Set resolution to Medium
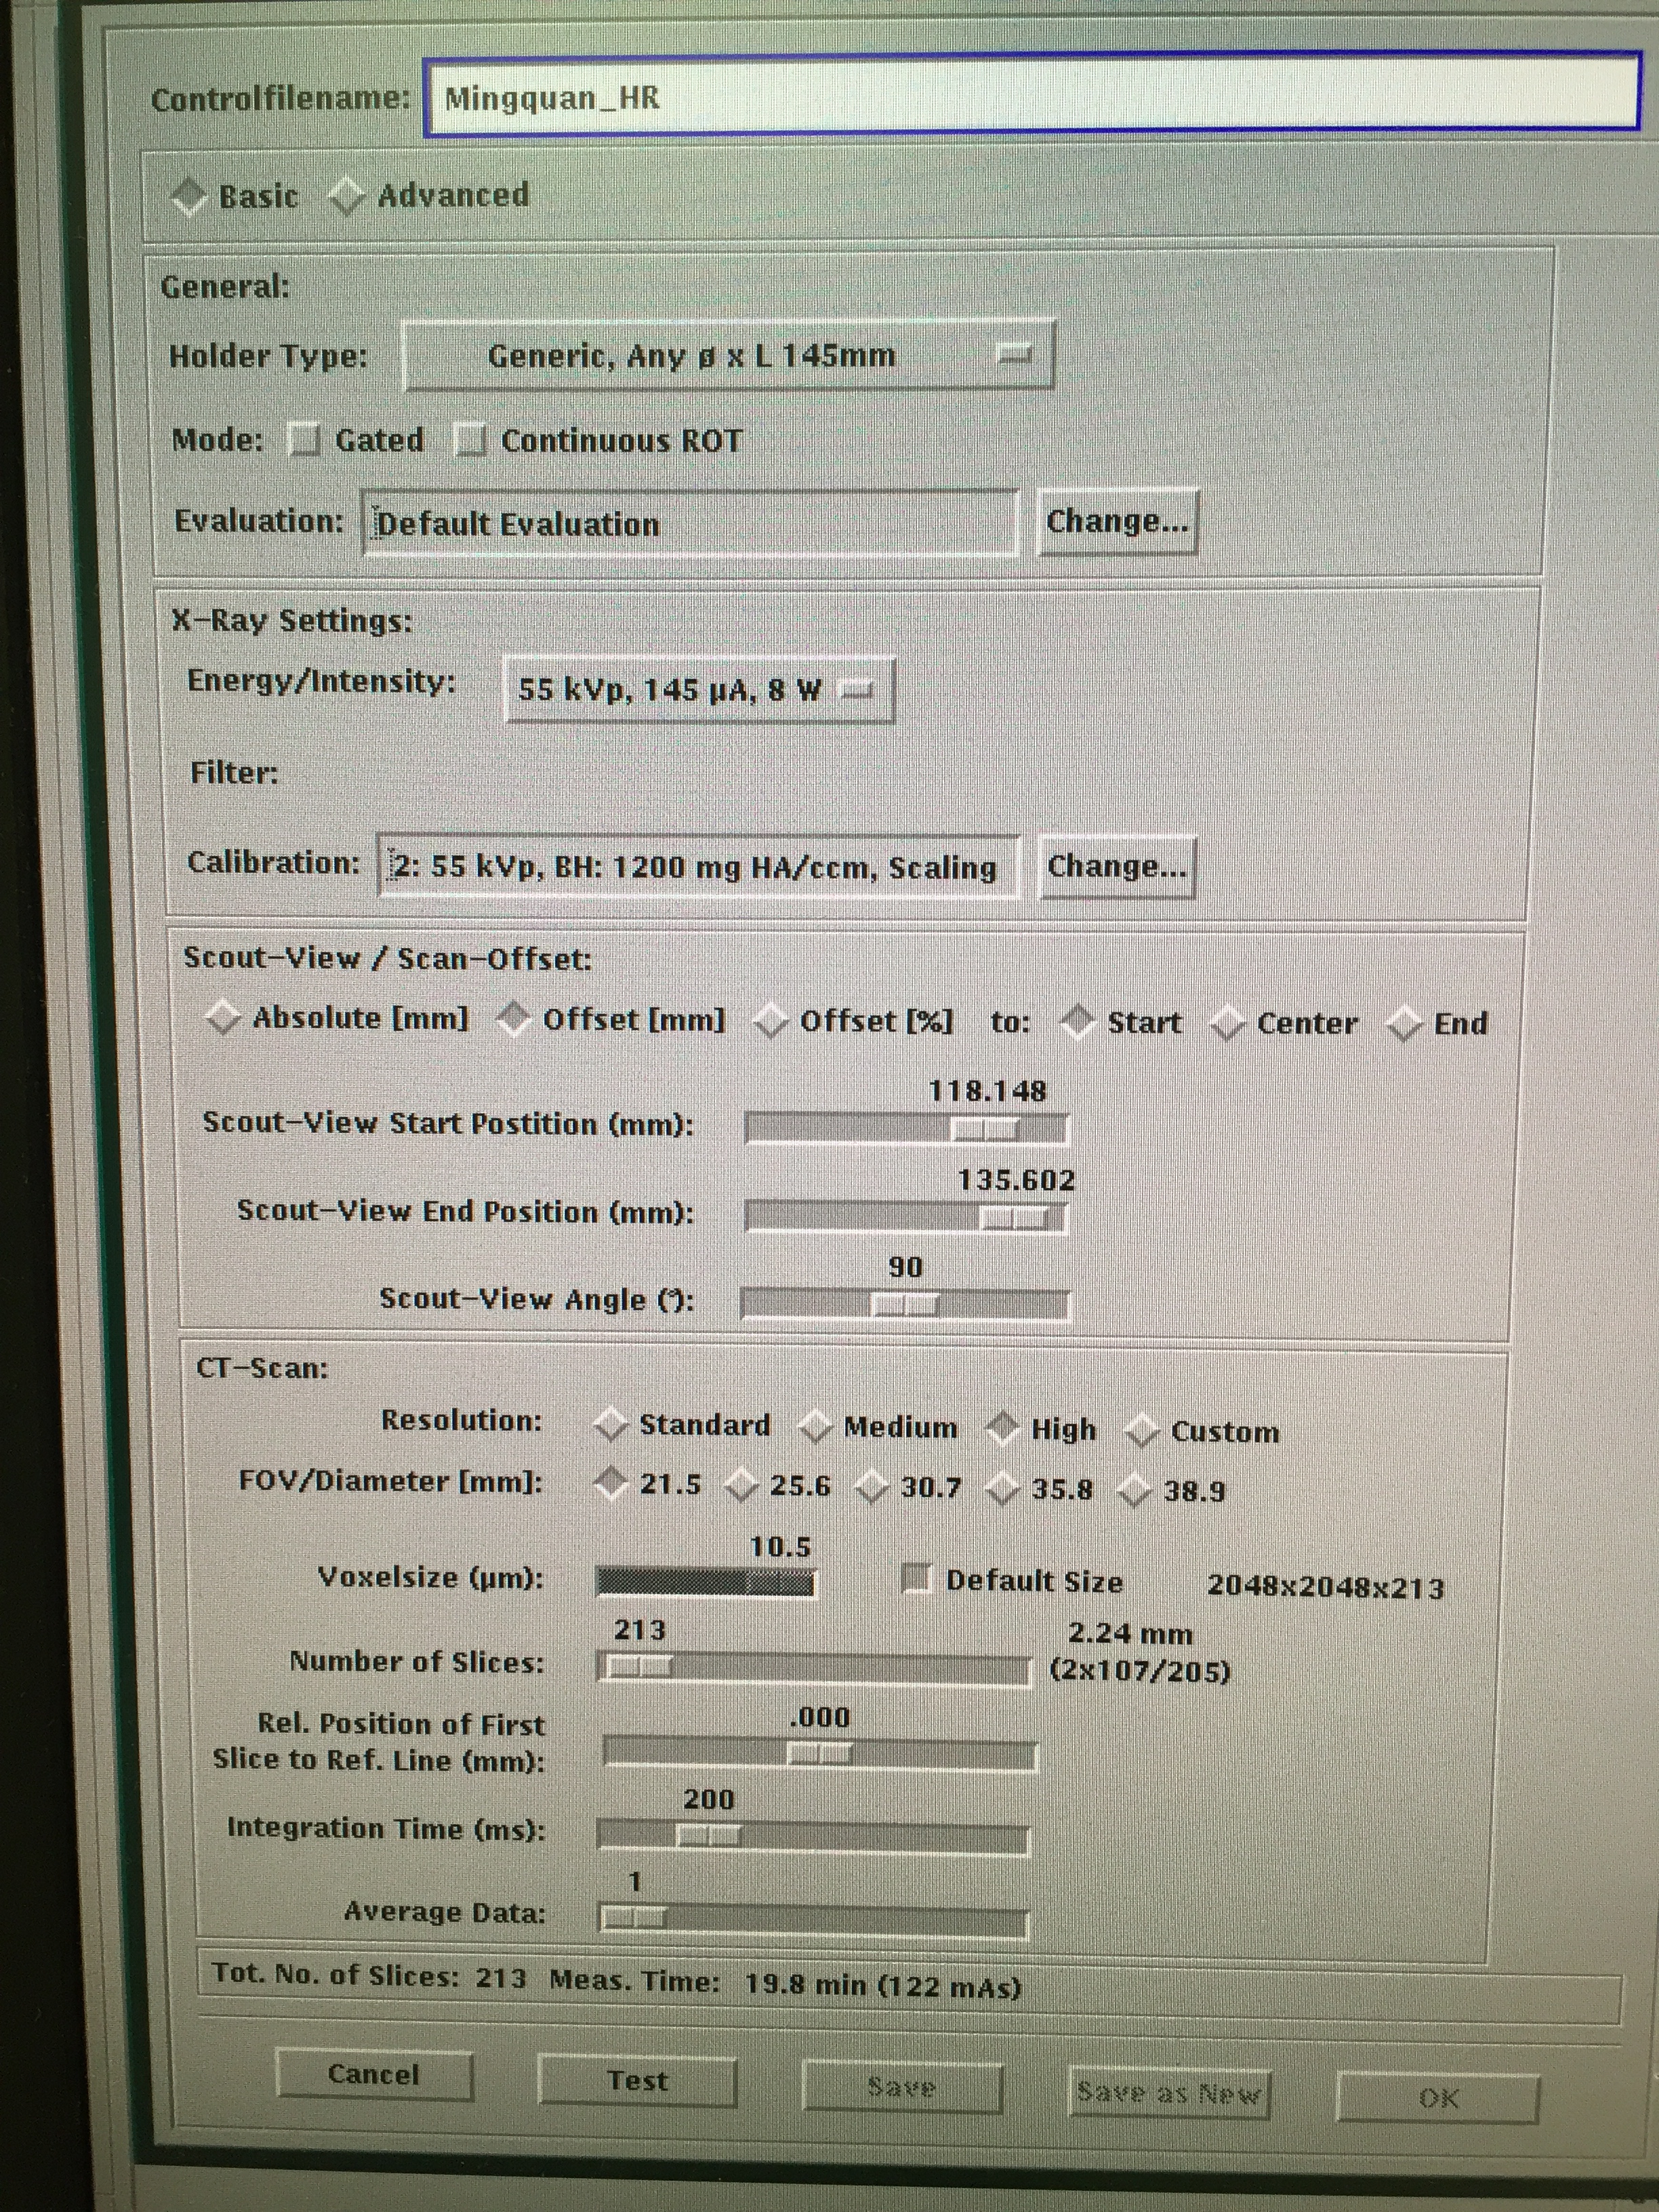The height and width of the screenshot is (2212, 1659). (x=816, y=1427)
